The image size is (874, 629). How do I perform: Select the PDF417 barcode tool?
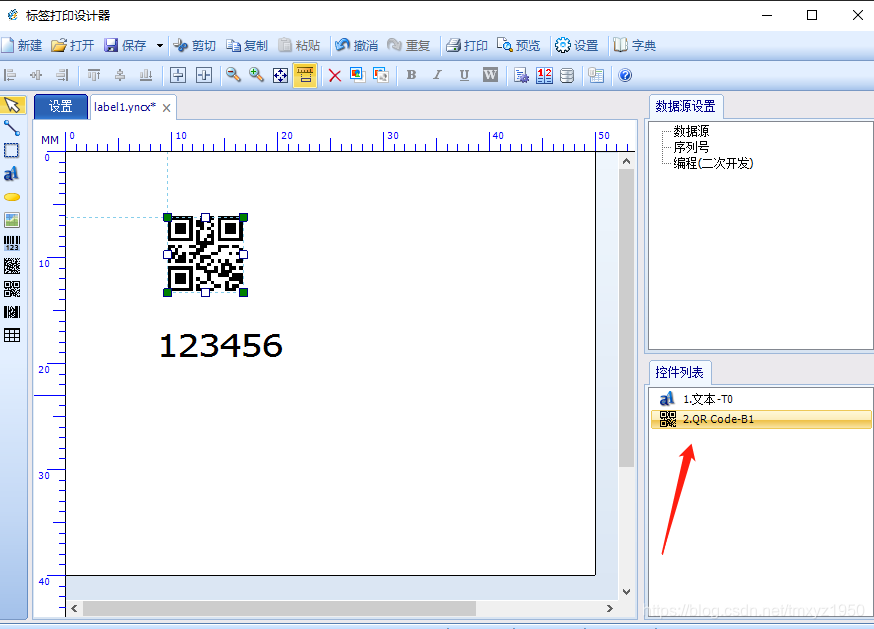click(x=12, y=312)
